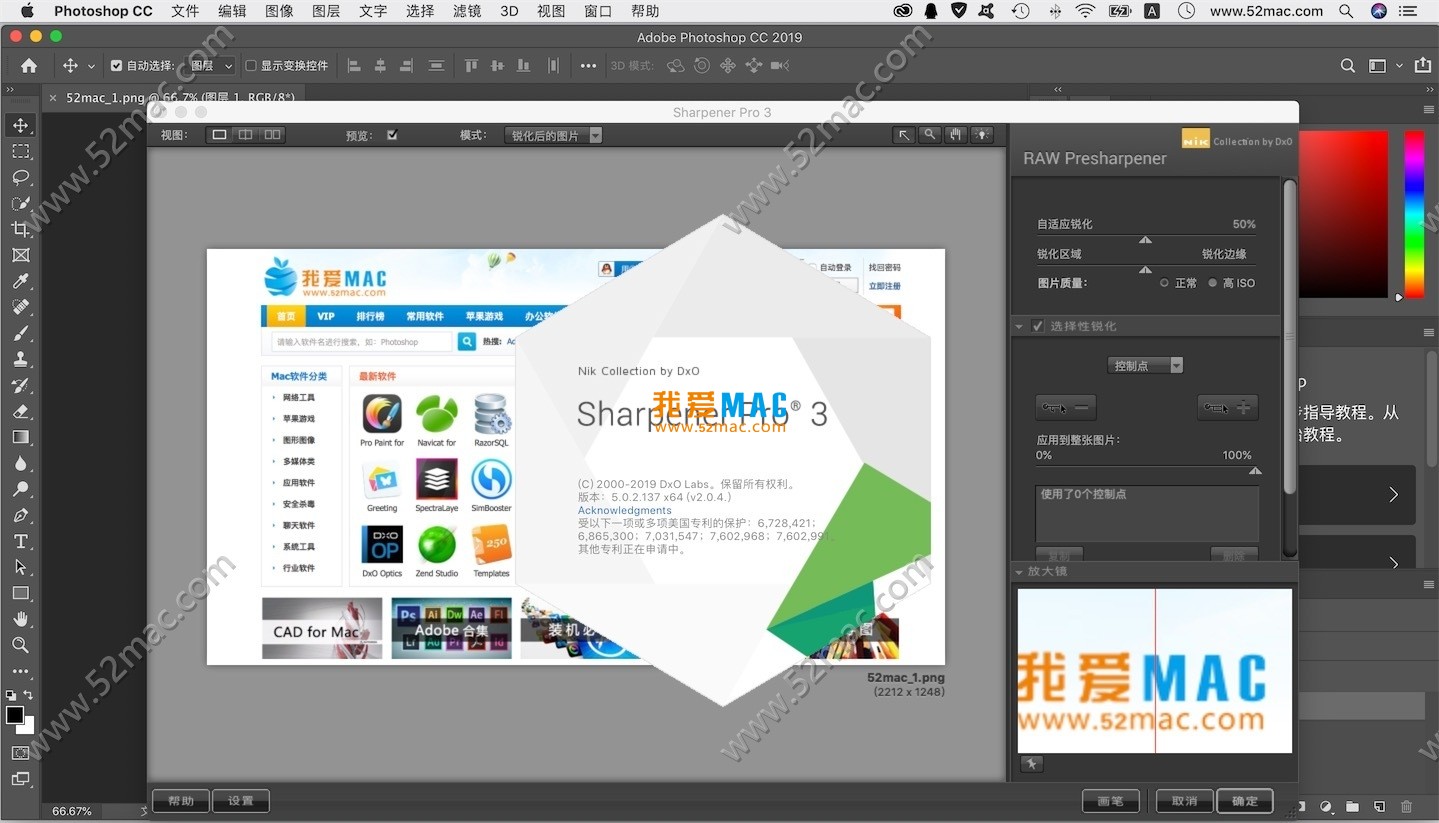This screenshot has width=1439, height=823.
Task: Click the remove control point minus button
Action: [x=1066, y=407]
